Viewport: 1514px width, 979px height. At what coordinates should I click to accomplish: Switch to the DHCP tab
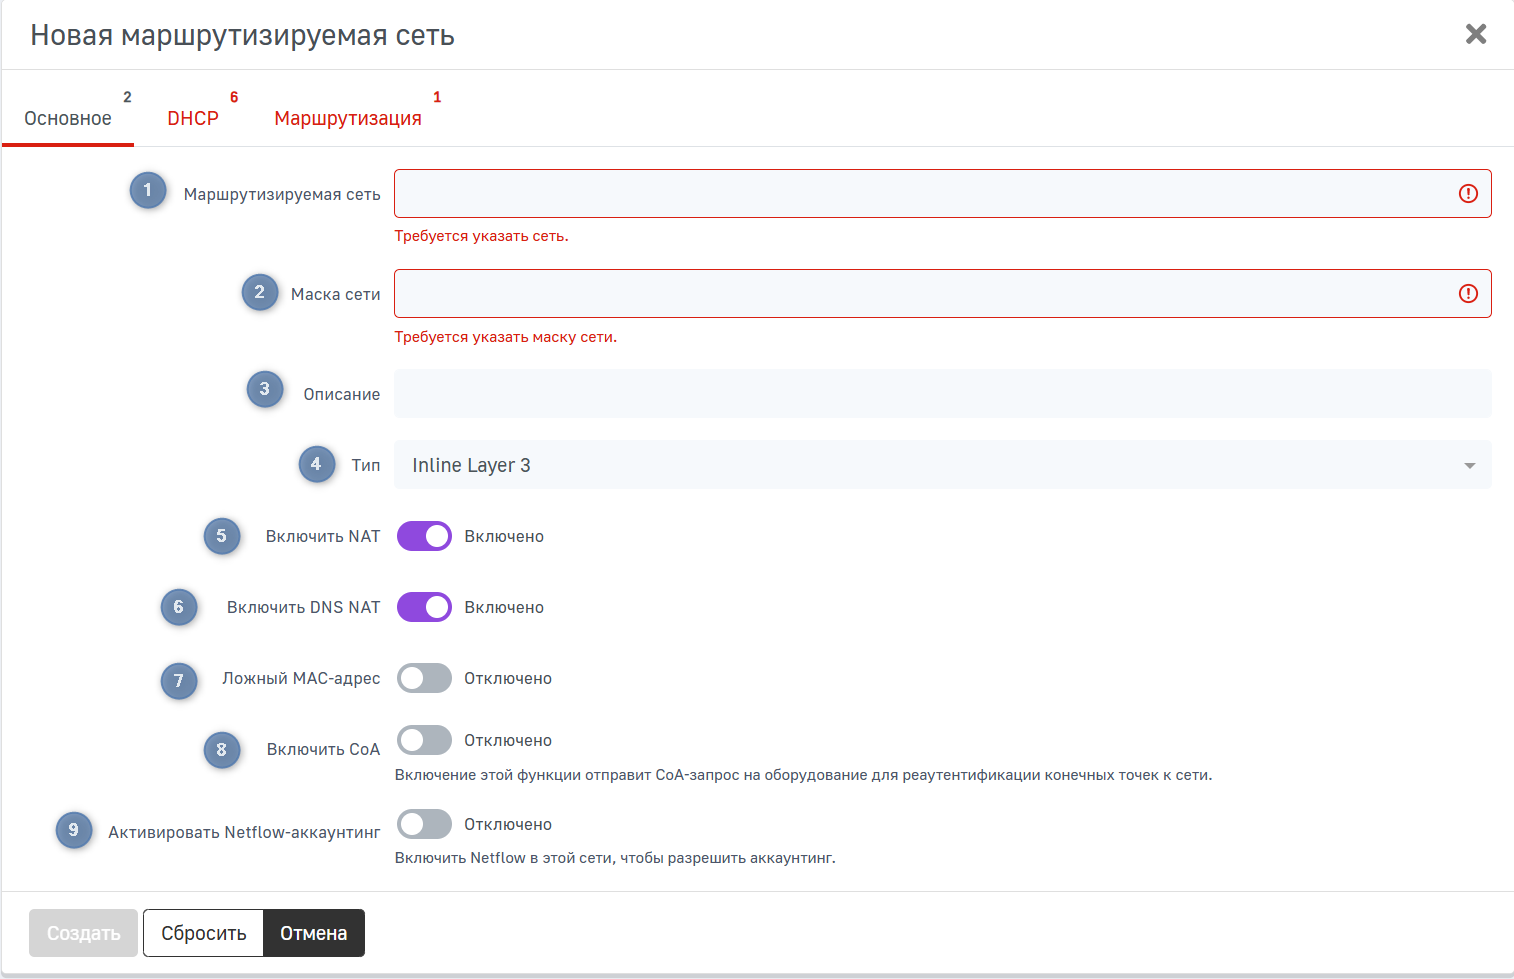(x=193, y=118)
